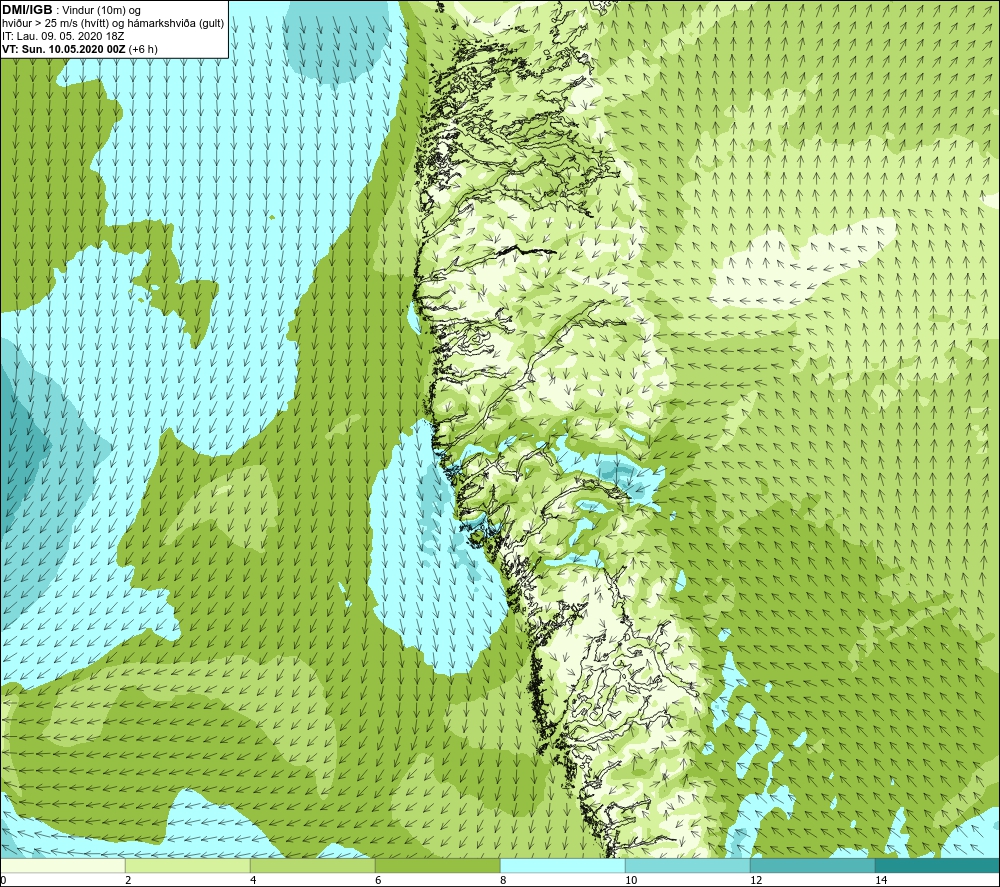Click the DMI/IGB title in the legend box
This screenshot has width=1000, height=887.
27,10
